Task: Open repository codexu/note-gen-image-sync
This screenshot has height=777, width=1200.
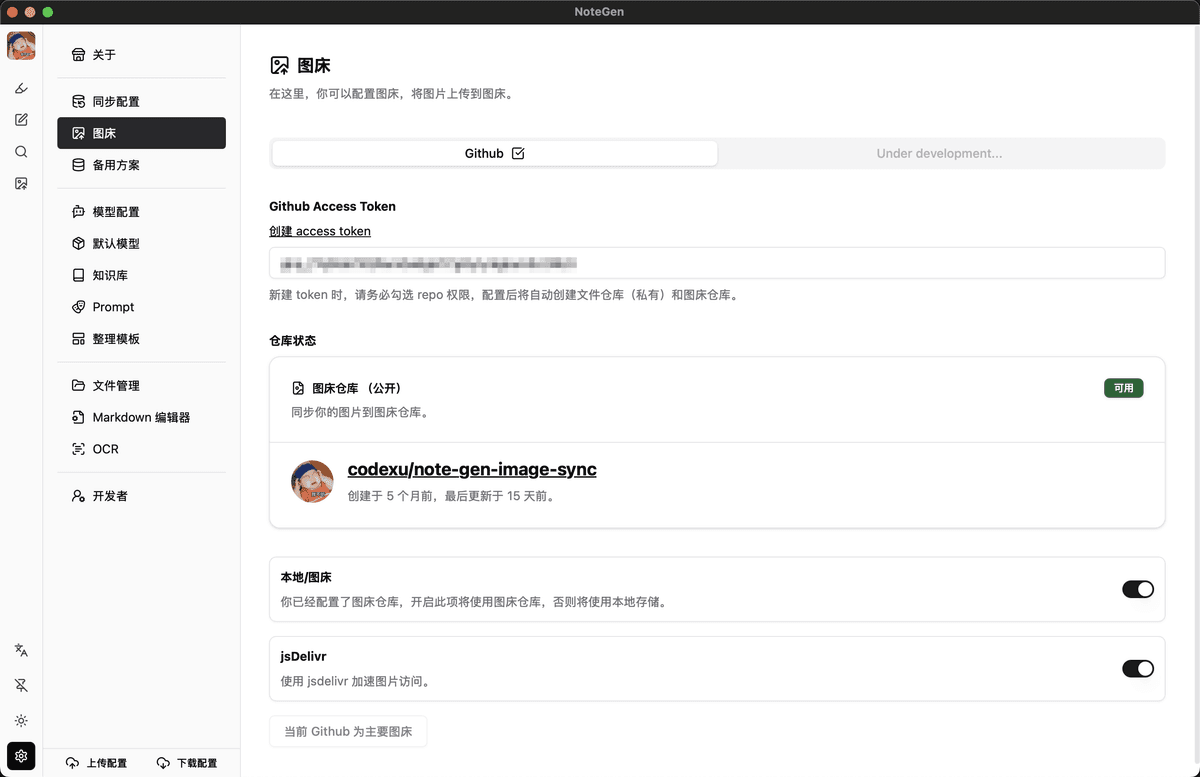Action: click(472, 468)
